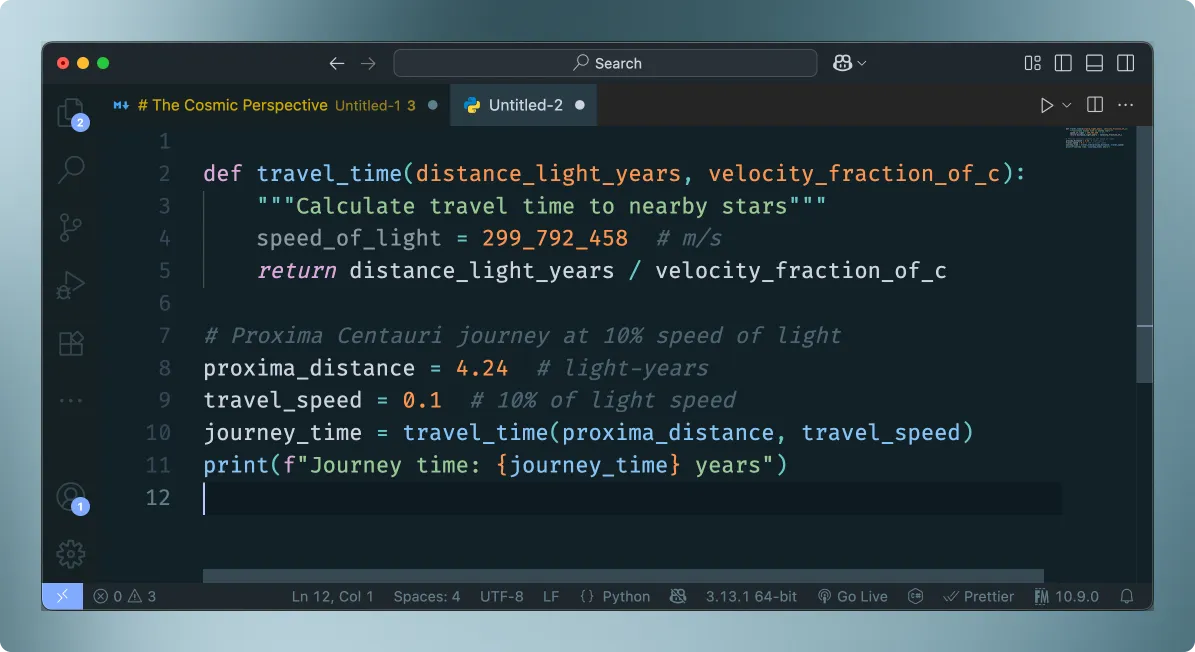Open the Run and Debug panel
Image resolution: width=1195 pixels, height=652 pixels.
(70, 284)
